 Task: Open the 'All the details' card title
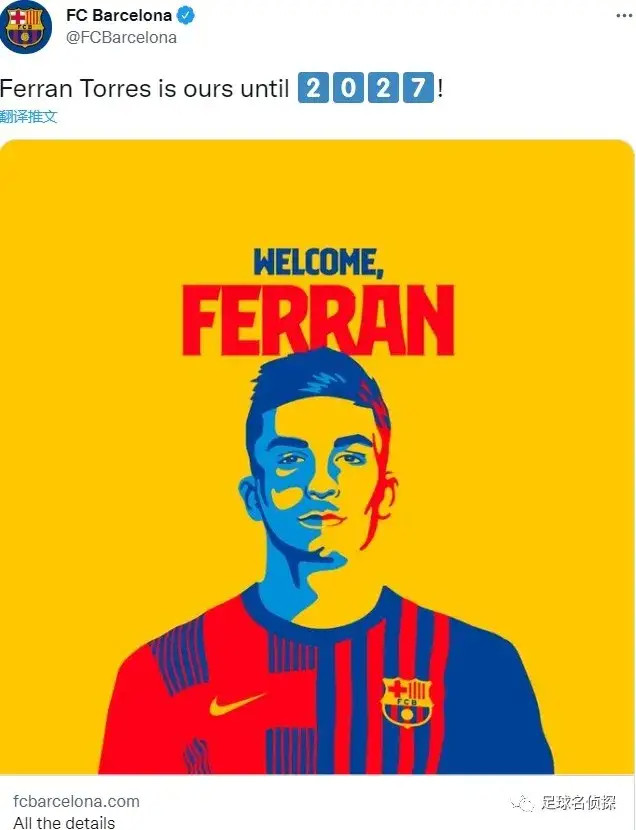click(x=64, y=822)
